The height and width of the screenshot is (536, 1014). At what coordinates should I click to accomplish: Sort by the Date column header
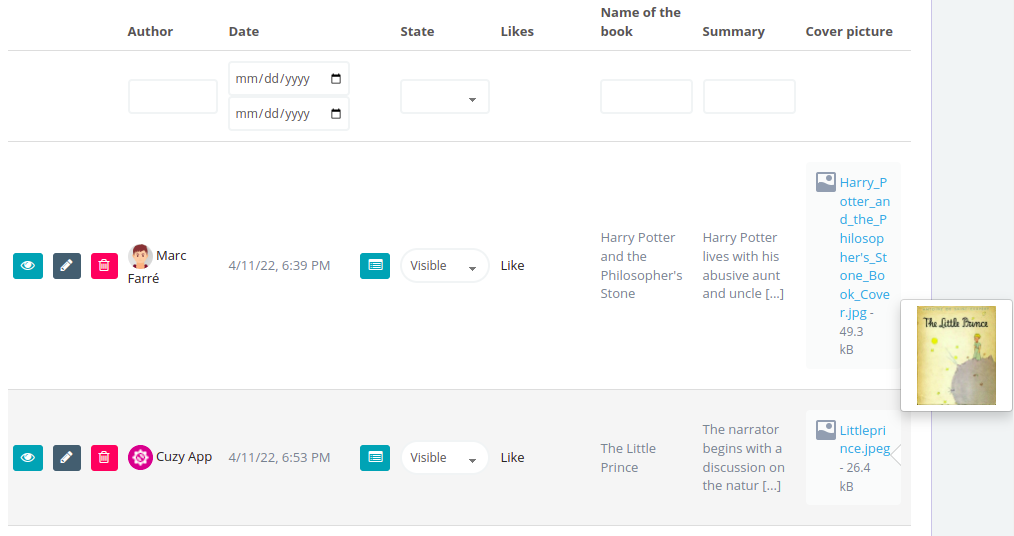244,32
